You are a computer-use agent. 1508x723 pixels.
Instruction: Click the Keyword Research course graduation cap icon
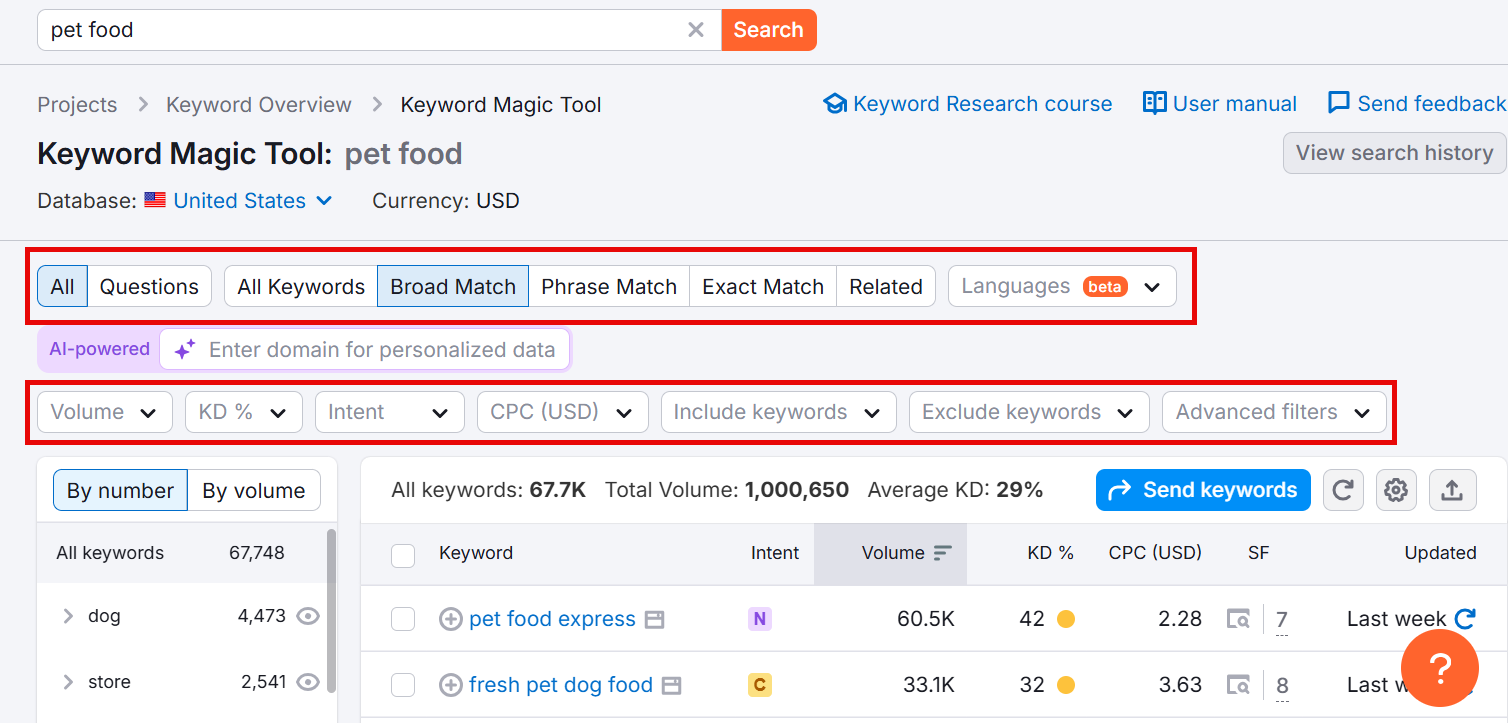pos(835,104)
